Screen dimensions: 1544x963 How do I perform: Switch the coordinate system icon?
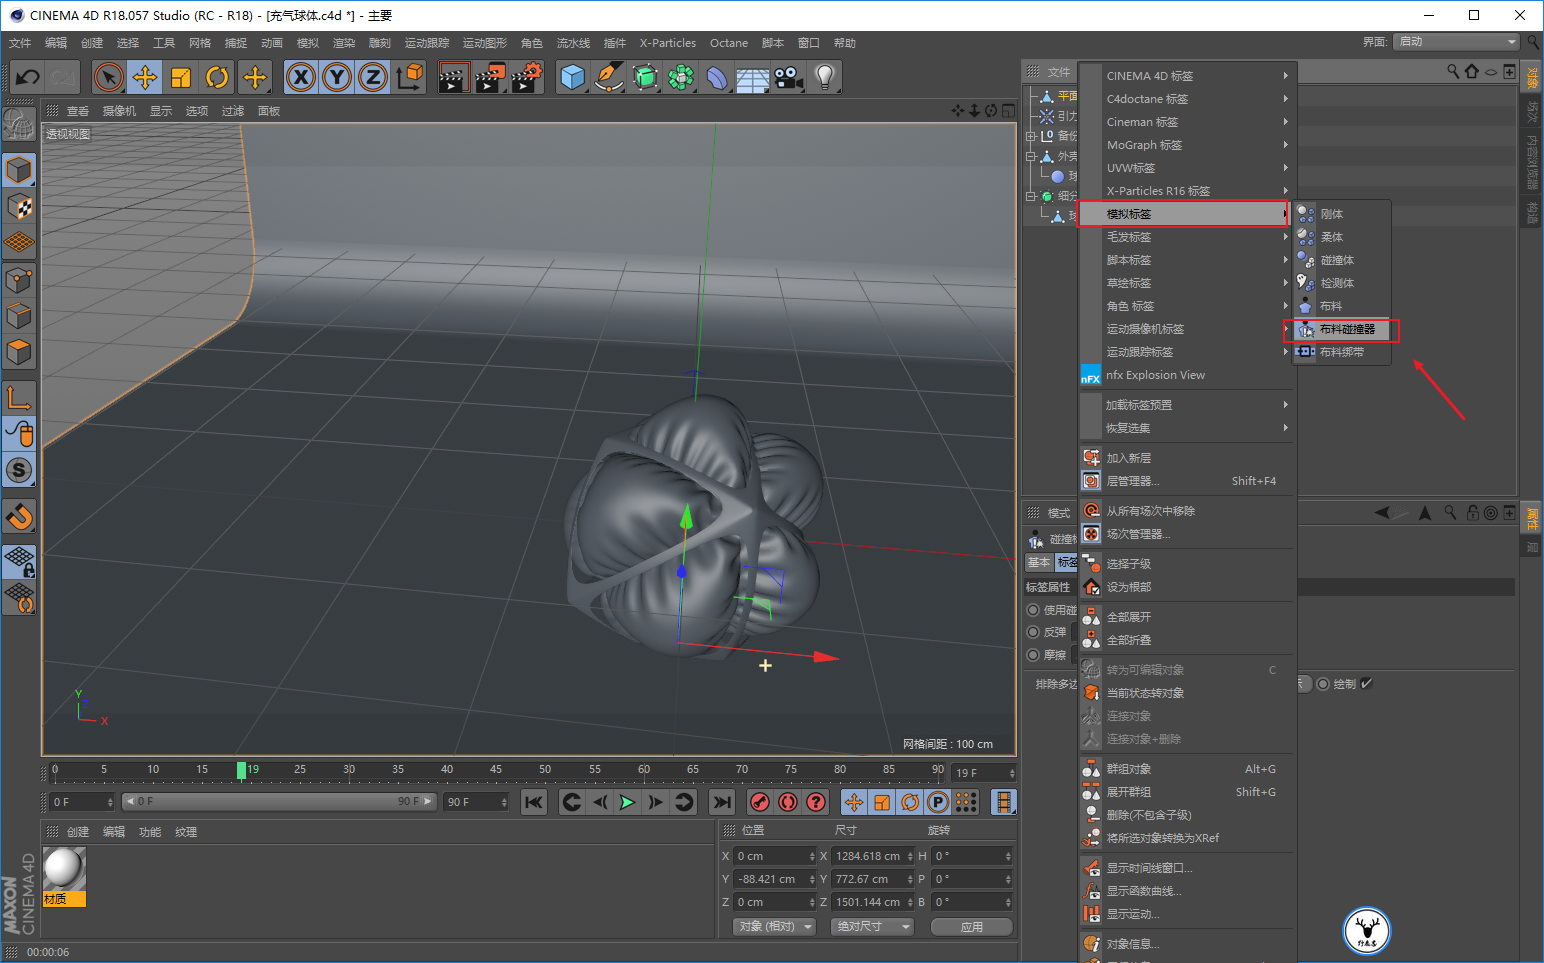click(x=409, y=77)
